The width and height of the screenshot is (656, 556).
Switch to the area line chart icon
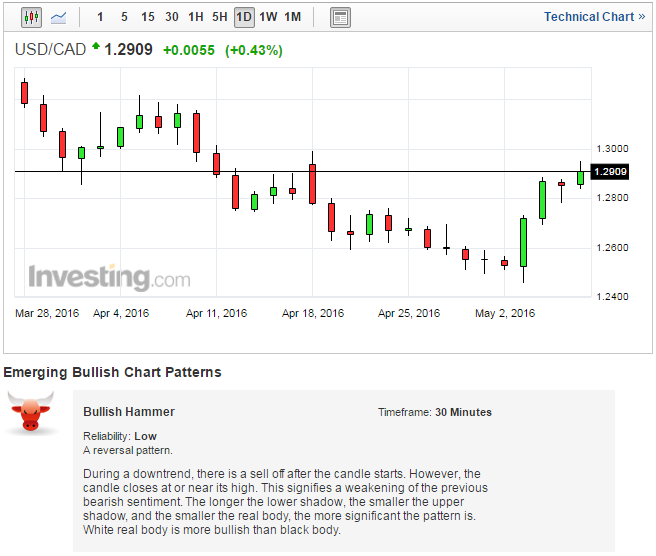pos(59,18)
